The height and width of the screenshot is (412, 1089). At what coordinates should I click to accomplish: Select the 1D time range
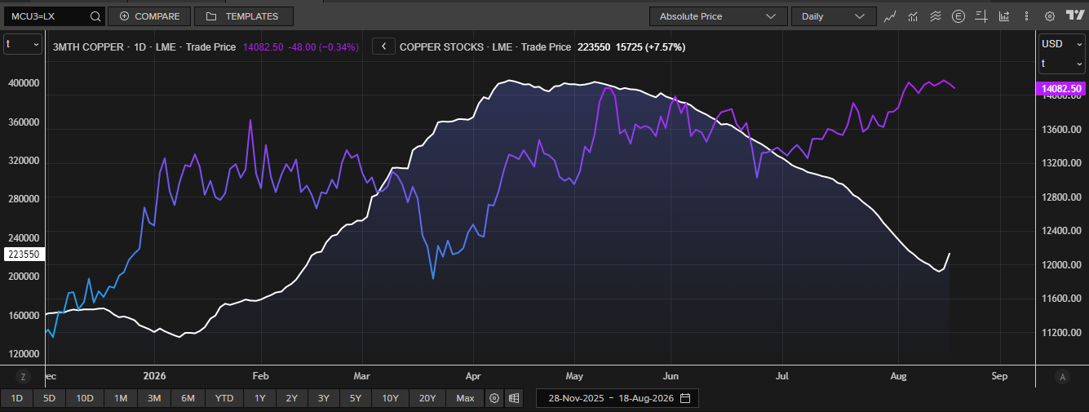(x=17, y=398)
